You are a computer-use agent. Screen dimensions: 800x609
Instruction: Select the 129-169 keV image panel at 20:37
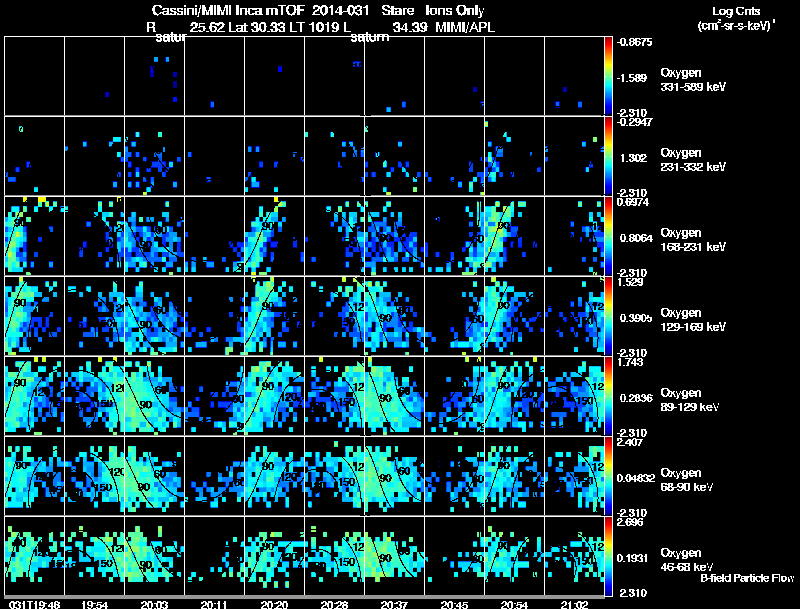pyautogui.click(x=394, y=316)
